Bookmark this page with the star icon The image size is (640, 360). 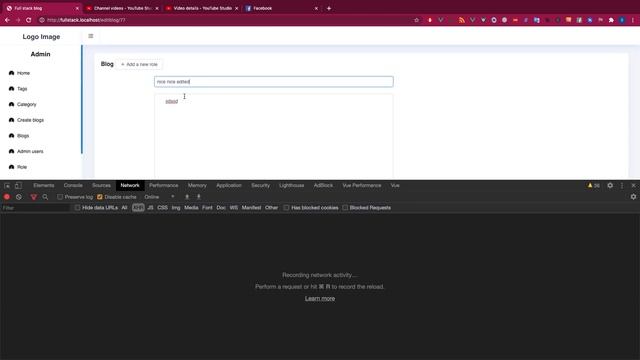[416, 20]
